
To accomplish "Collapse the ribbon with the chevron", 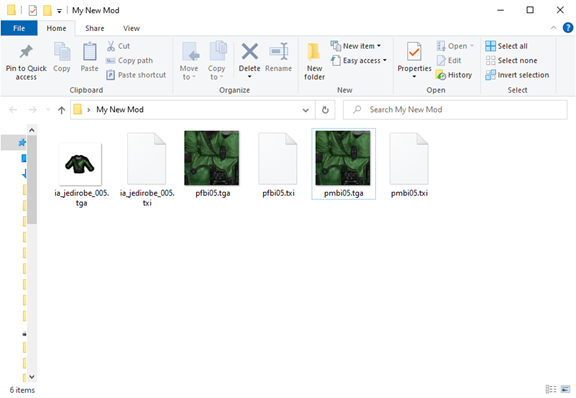I will pos(553,28).
